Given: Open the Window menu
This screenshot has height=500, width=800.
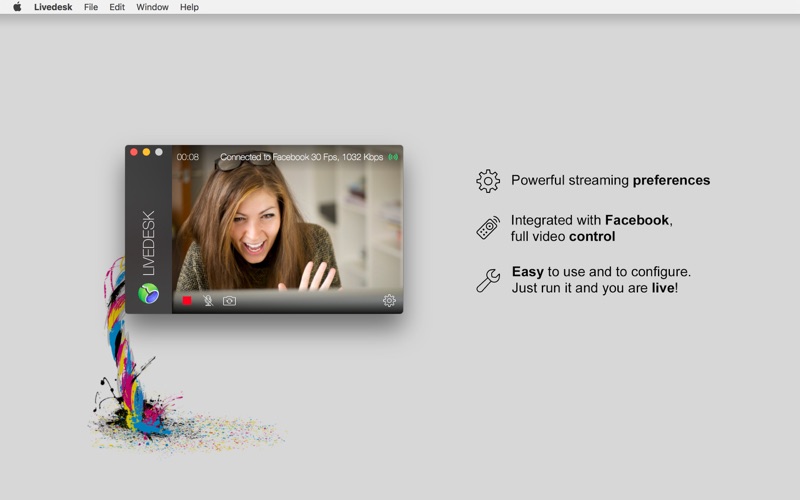Looking at the screenshot, I should tap(152, 7).
